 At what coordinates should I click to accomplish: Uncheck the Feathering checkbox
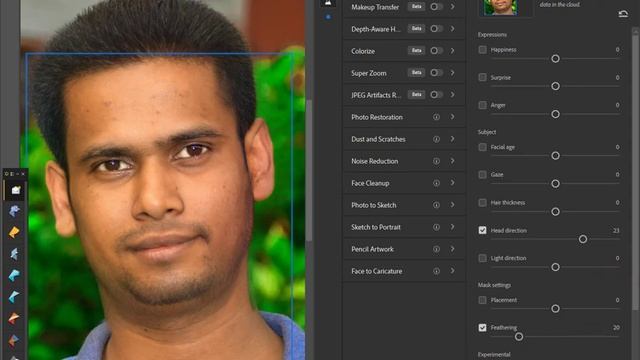(x=482, y=328)
